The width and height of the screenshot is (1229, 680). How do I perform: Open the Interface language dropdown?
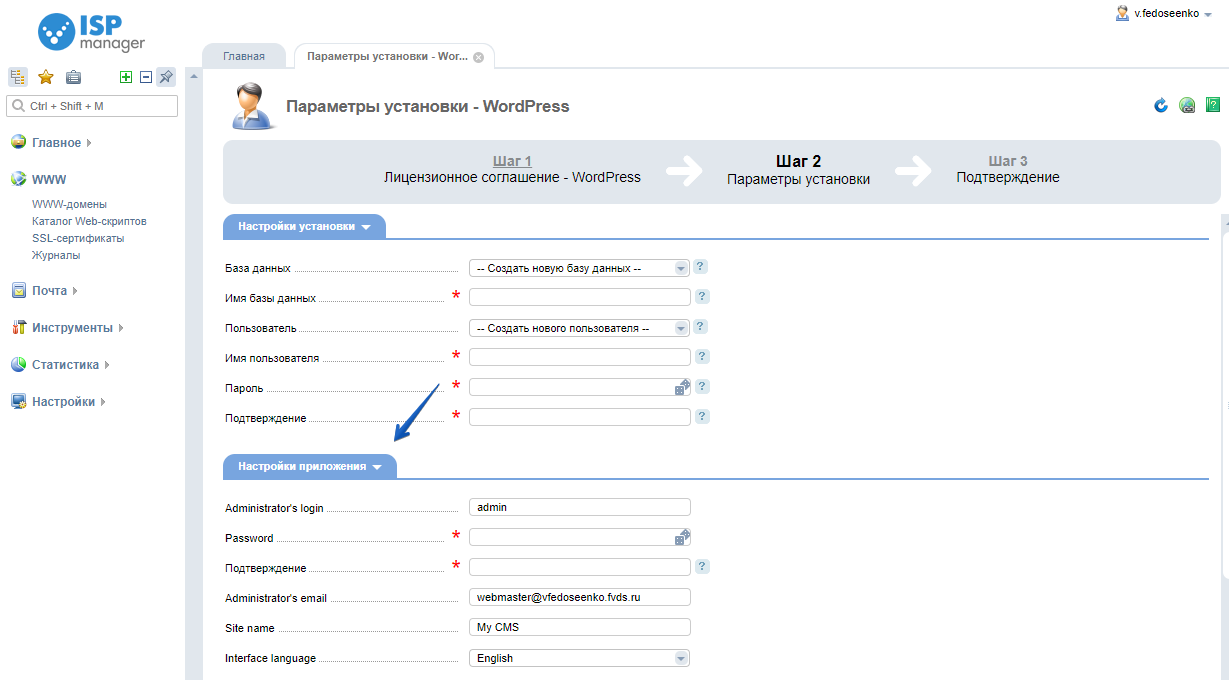(x=580, y=658)
